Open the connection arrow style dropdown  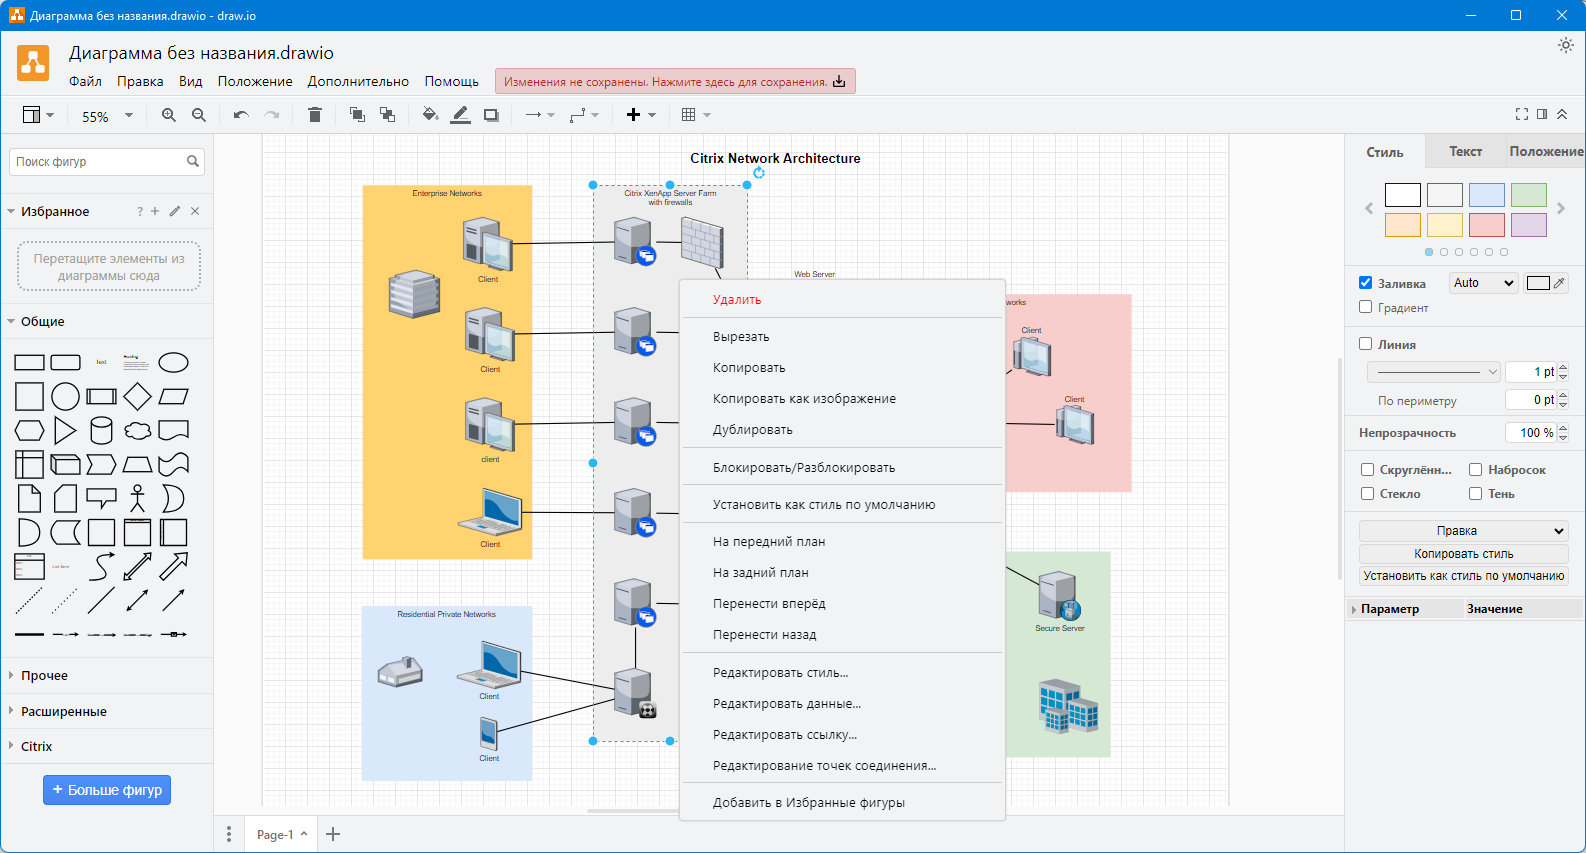click(x=540, y=115)
